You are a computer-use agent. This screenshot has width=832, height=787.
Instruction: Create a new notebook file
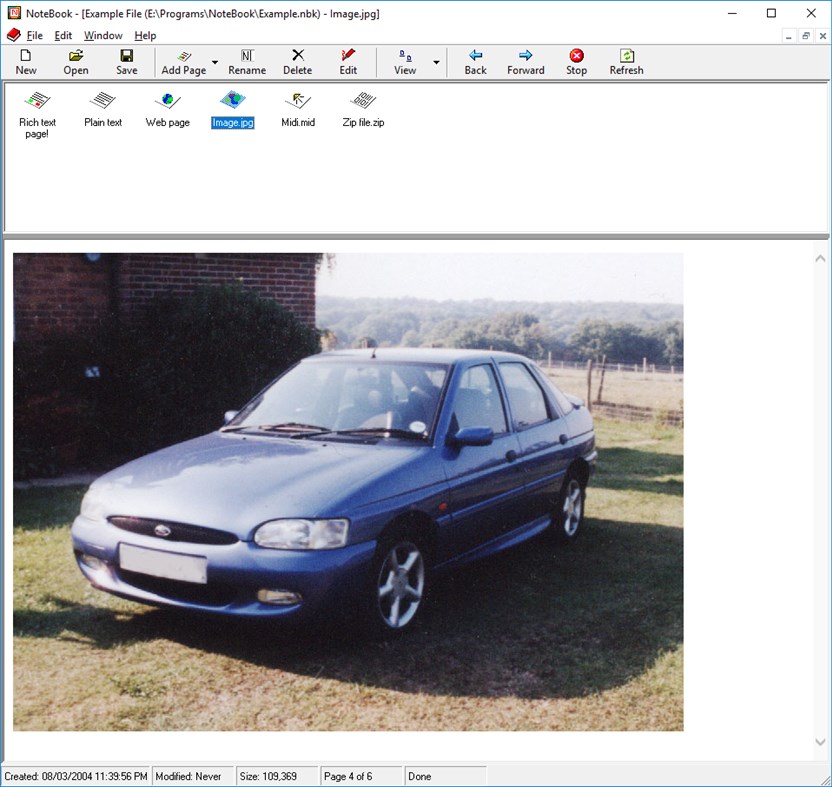pos(26,60)
